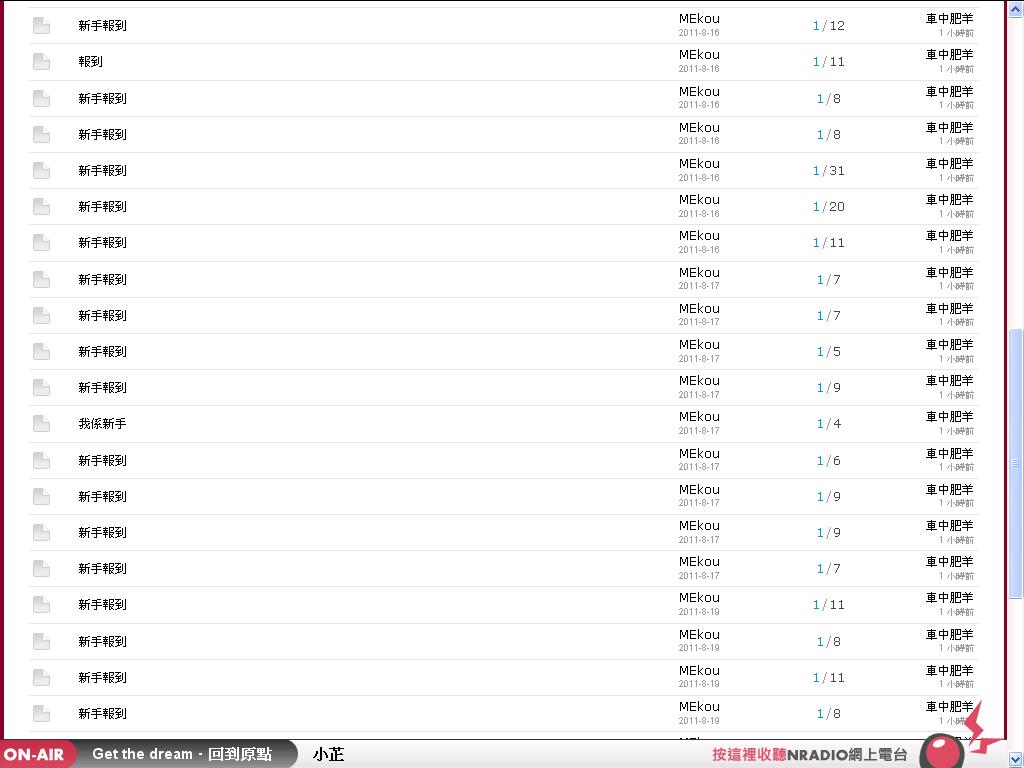
Task: Click last poster 車中肥羊 on 5-reply row
Action: pos(950,345)
